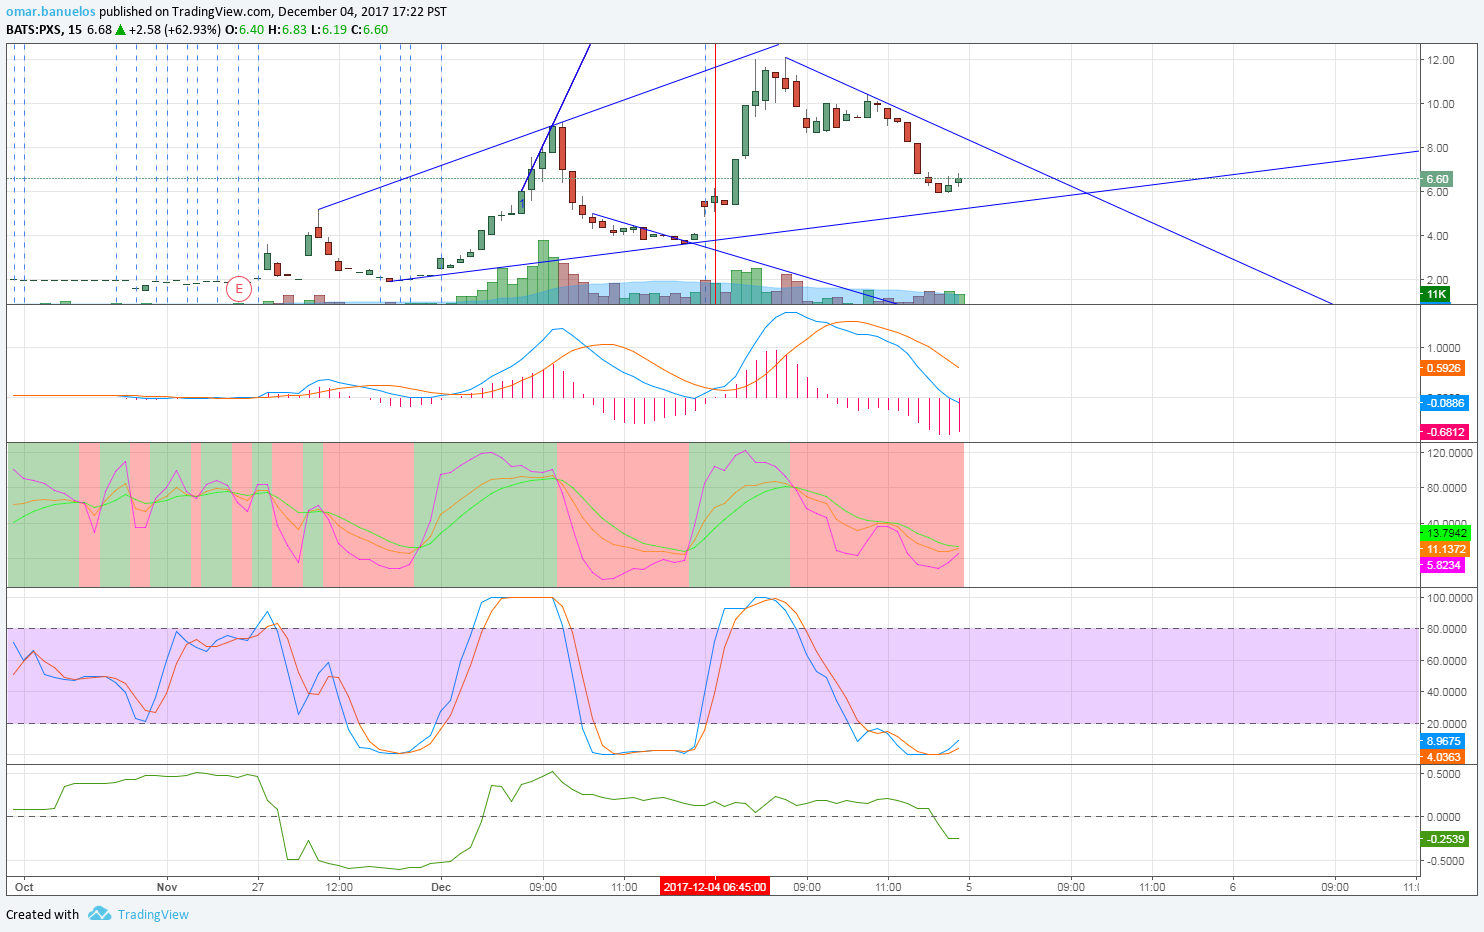Click the H:6.83 high price value
The height and width of the screenshot is (932, 1484).
tap(287, 29)
